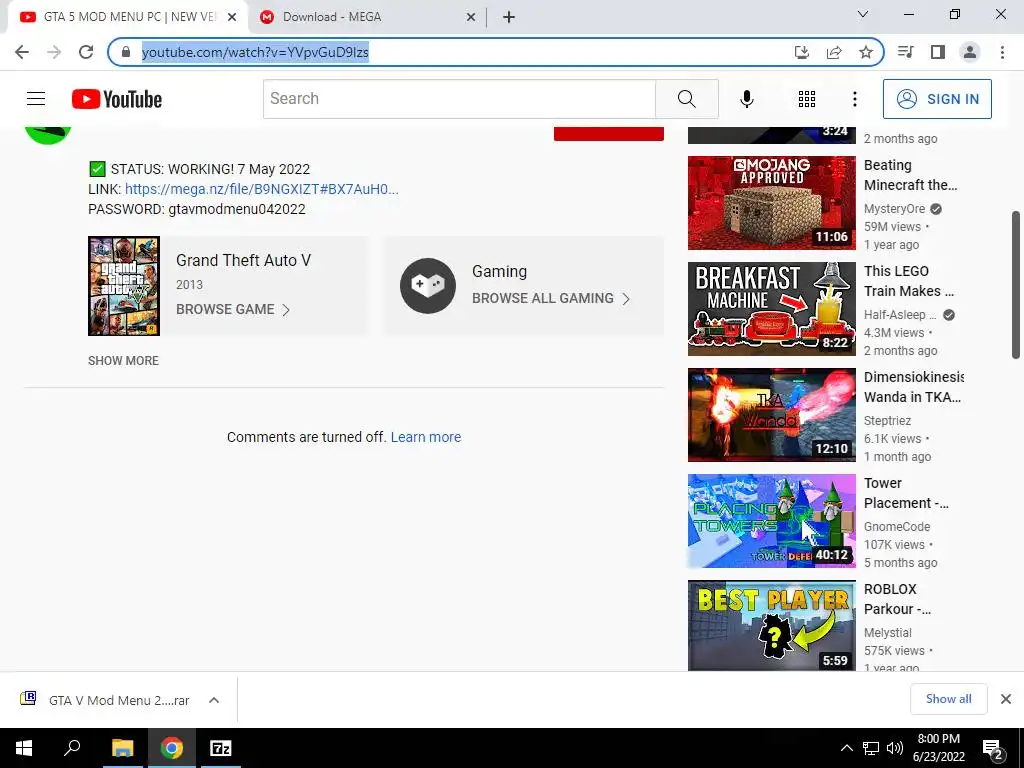This screenshot has width=1024, height=768.
Task: Open the YouTube hamburger guide menu
Action: [36, 99]
